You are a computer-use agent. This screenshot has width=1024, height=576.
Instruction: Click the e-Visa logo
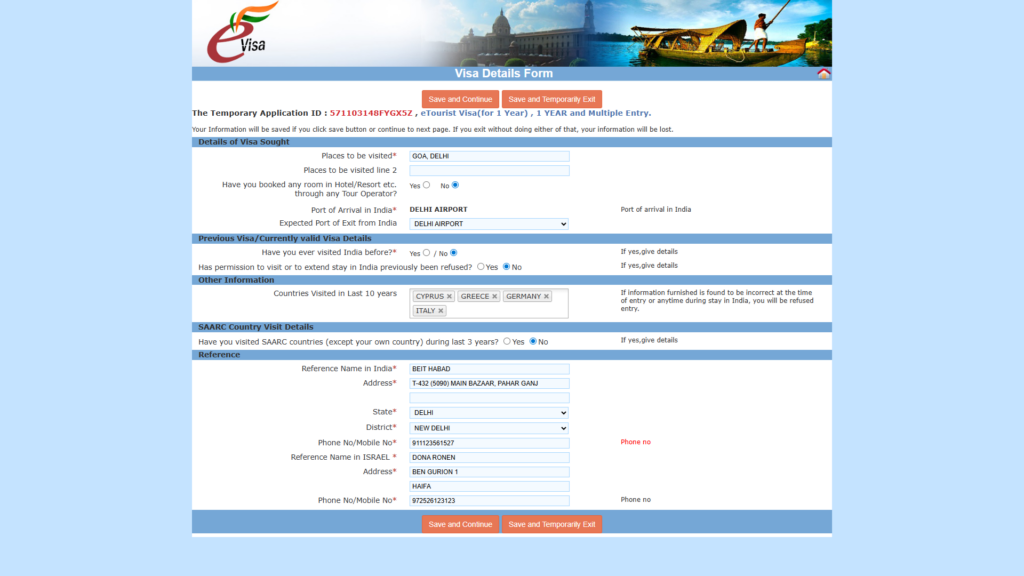pos(241,33)
